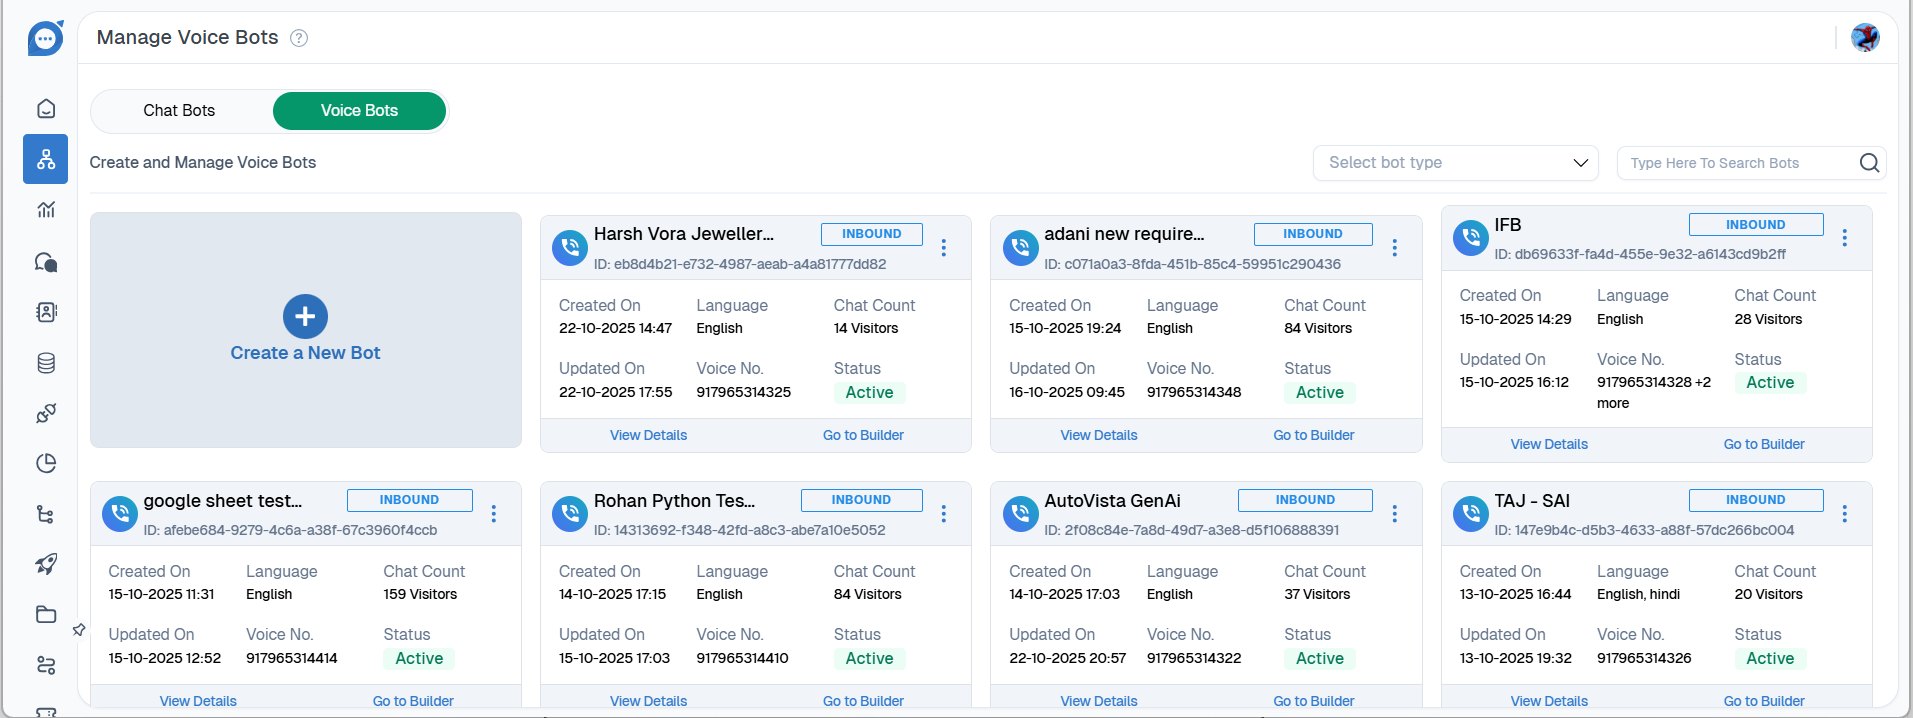Open three-dot menu for IFB bot
1913x718 pixels.
pos(1845,238)
